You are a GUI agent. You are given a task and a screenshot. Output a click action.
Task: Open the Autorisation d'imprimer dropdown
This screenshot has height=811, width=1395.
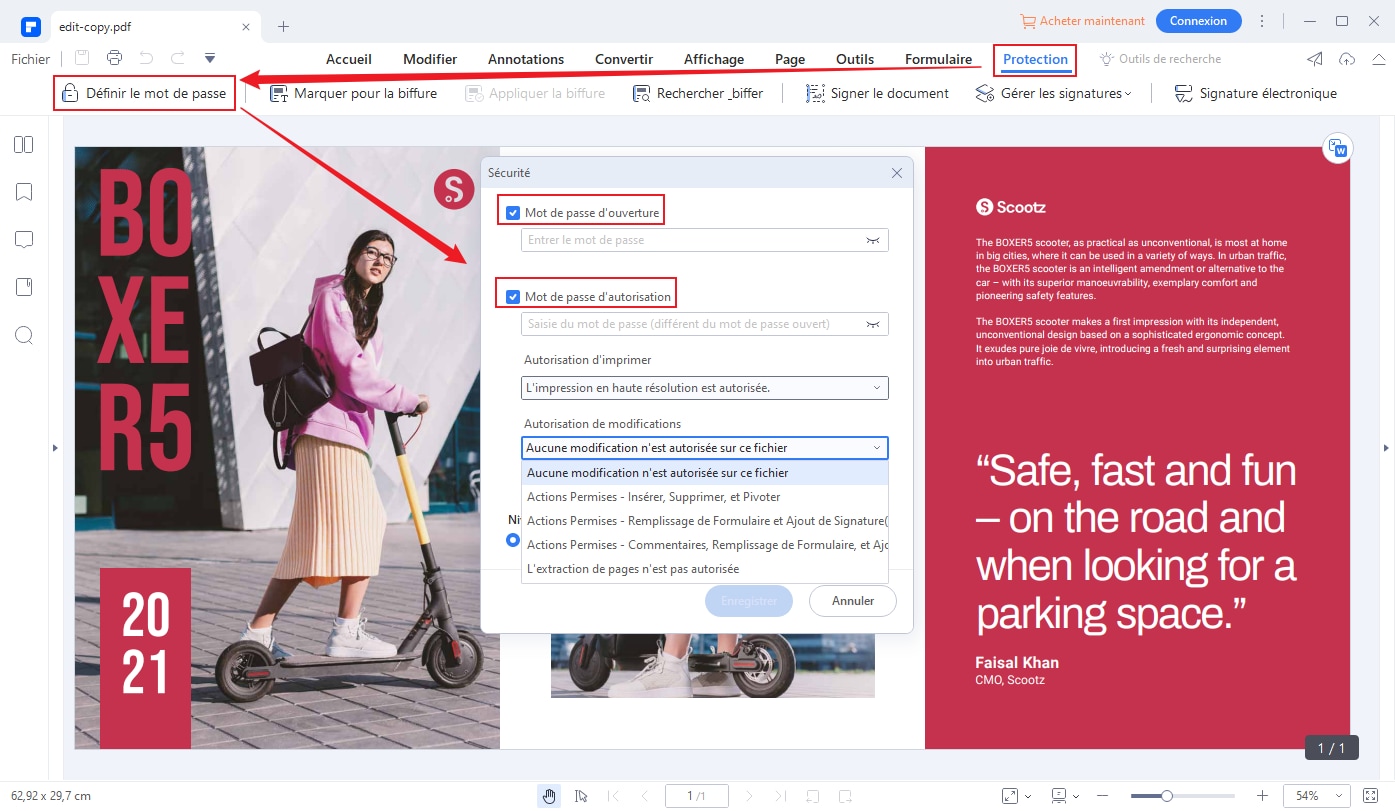(x=704, y=388)
